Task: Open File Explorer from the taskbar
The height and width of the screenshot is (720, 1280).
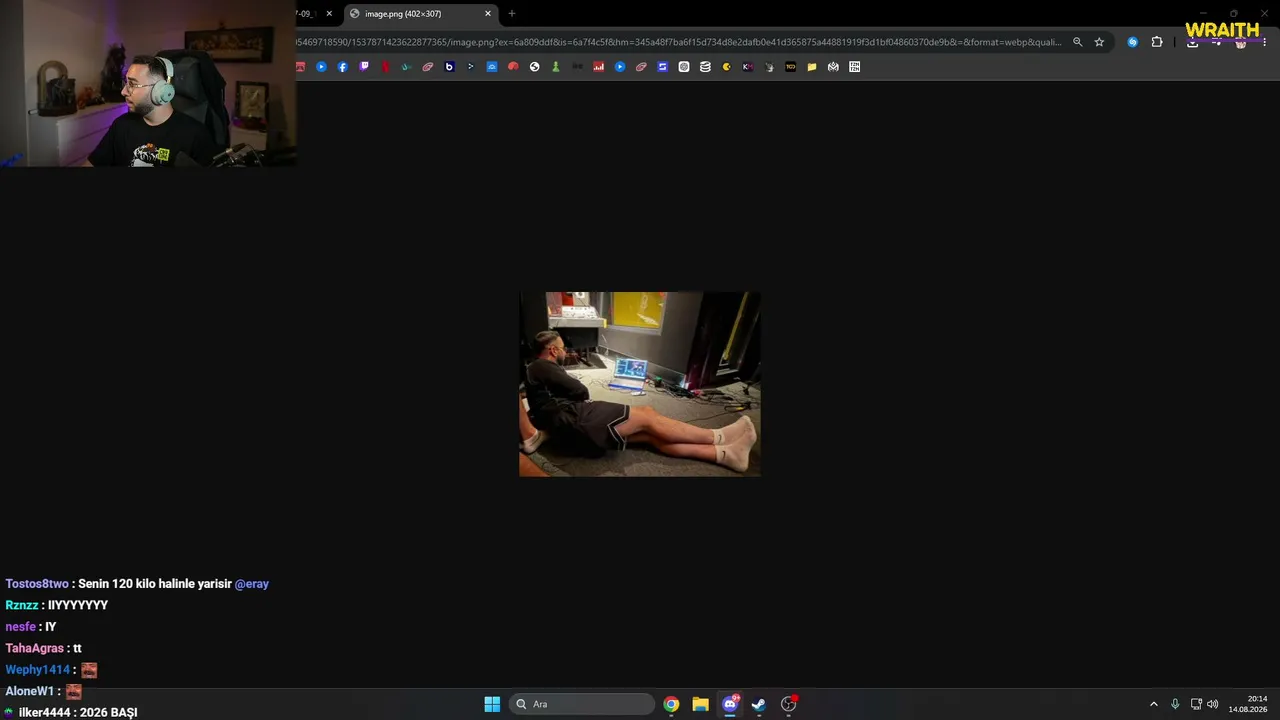Action: [x=700, y=704]
